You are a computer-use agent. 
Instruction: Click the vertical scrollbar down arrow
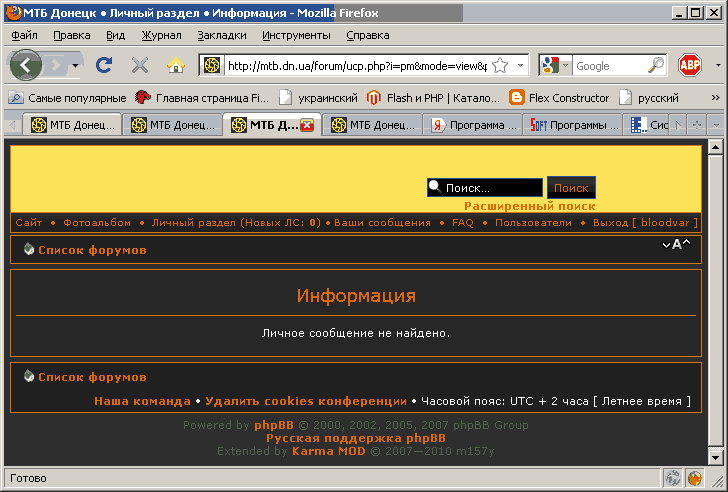point(715,457)
